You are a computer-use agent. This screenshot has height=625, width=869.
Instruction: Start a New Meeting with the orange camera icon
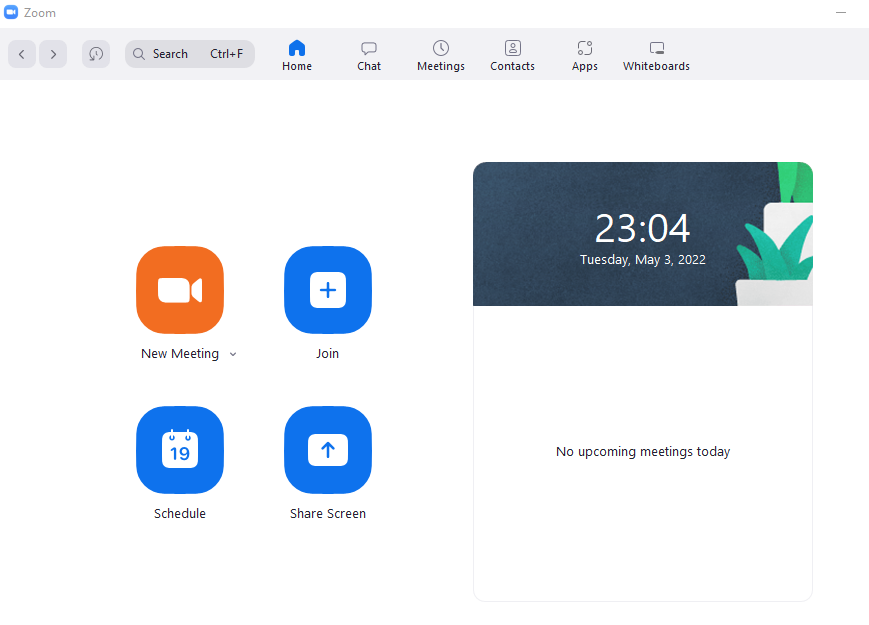tap(180, 290)
